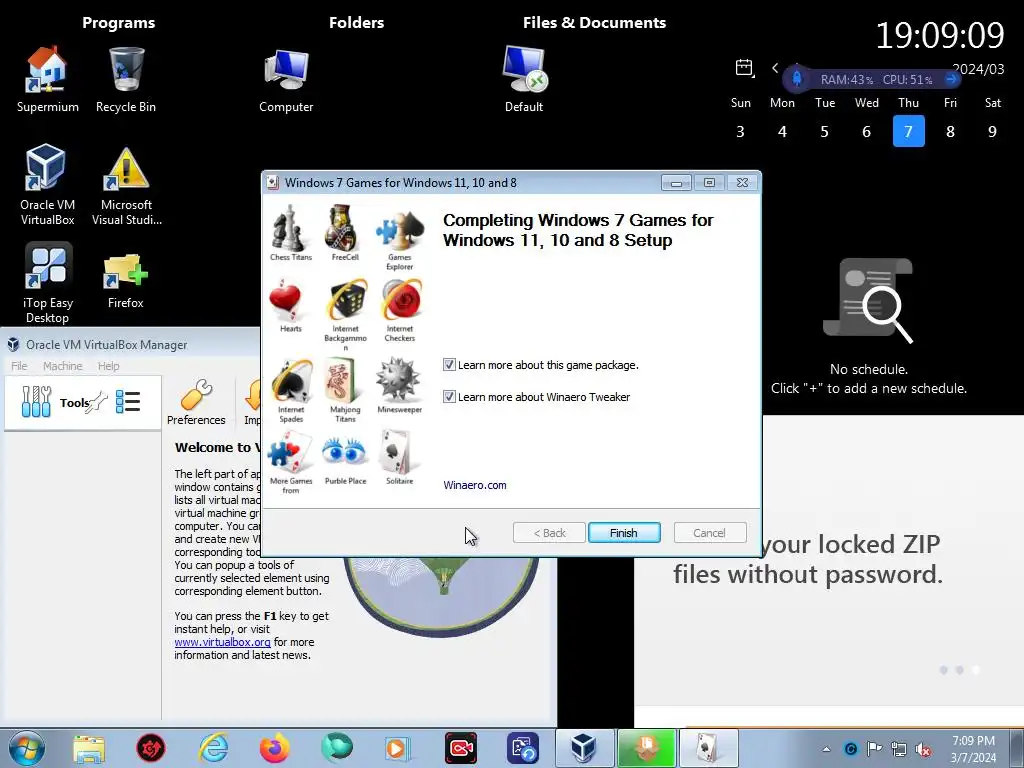
Task: Click the network tray icon
Action: click(899, 749)
